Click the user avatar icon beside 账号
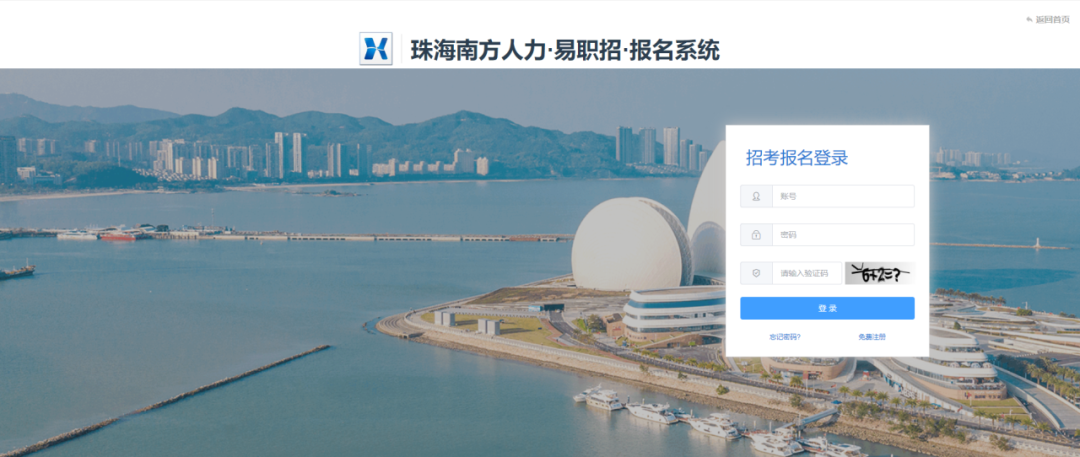 pyautogui.click(x=756, y=196)
